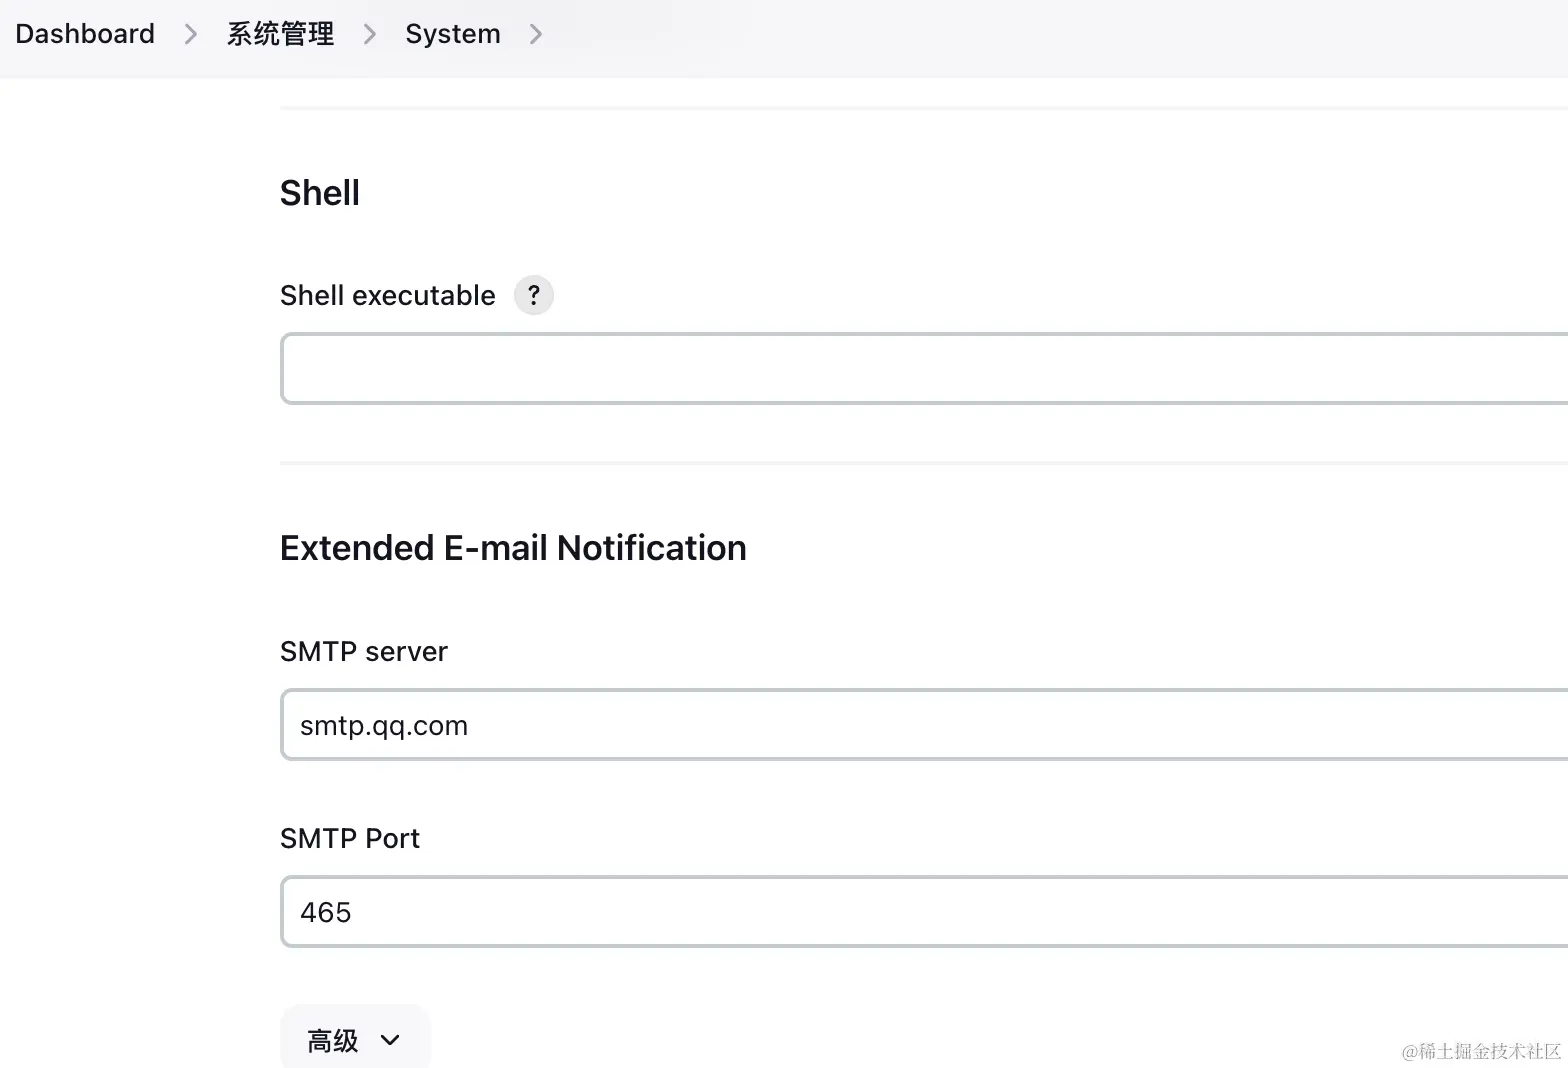1568x1068 pixels.
Task: Click the Extended E-mail Notification heading
Action: click(x=513, y=548)
